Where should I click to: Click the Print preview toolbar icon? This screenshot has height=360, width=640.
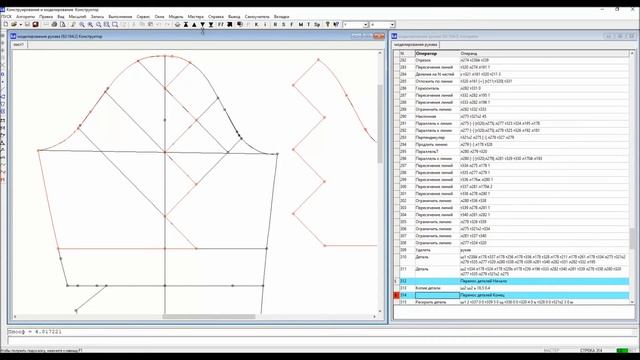(62, 24)
